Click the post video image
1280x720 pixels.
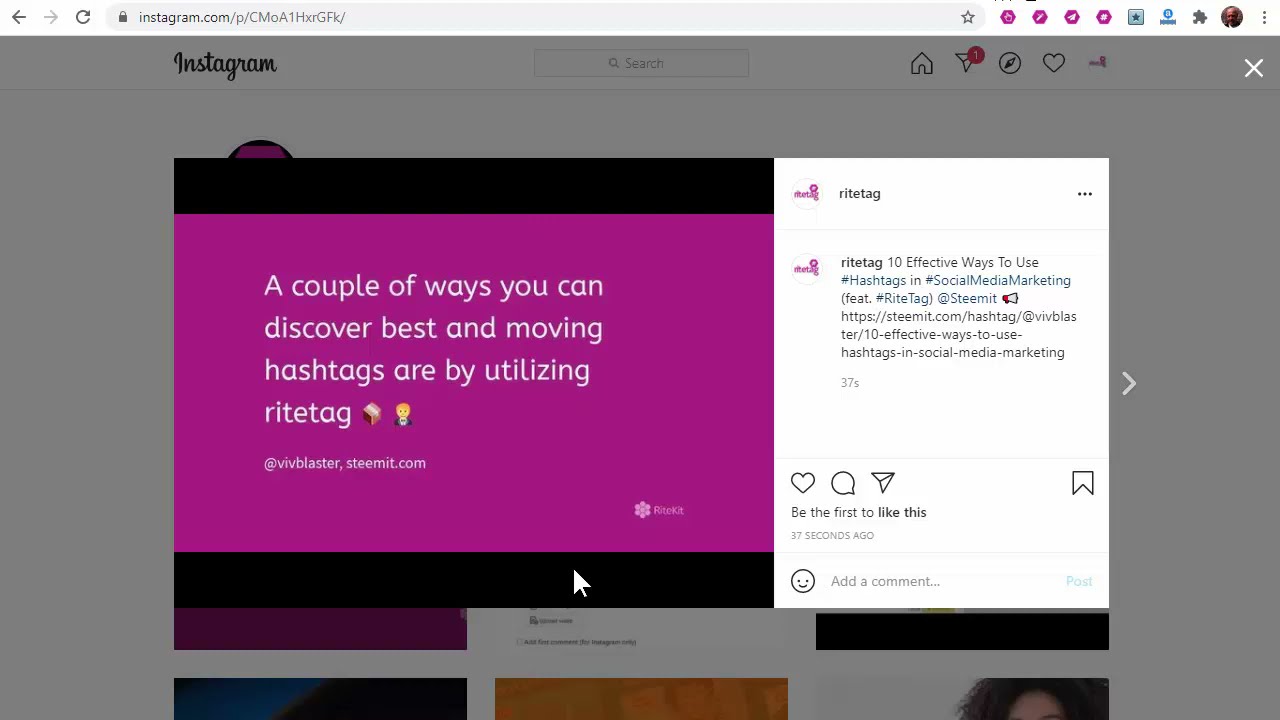(x=474, y=383)
